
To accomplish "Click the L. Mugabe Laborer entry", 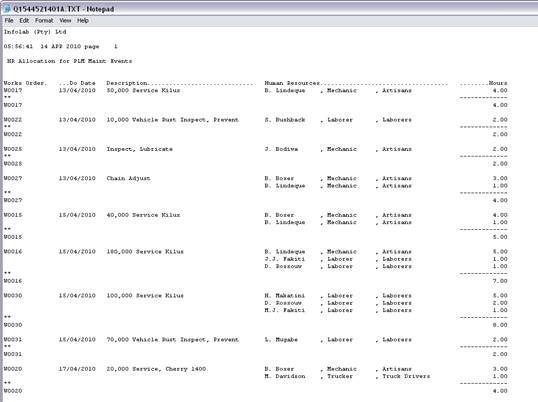I will pyautogui.click(x=338, y=340).
